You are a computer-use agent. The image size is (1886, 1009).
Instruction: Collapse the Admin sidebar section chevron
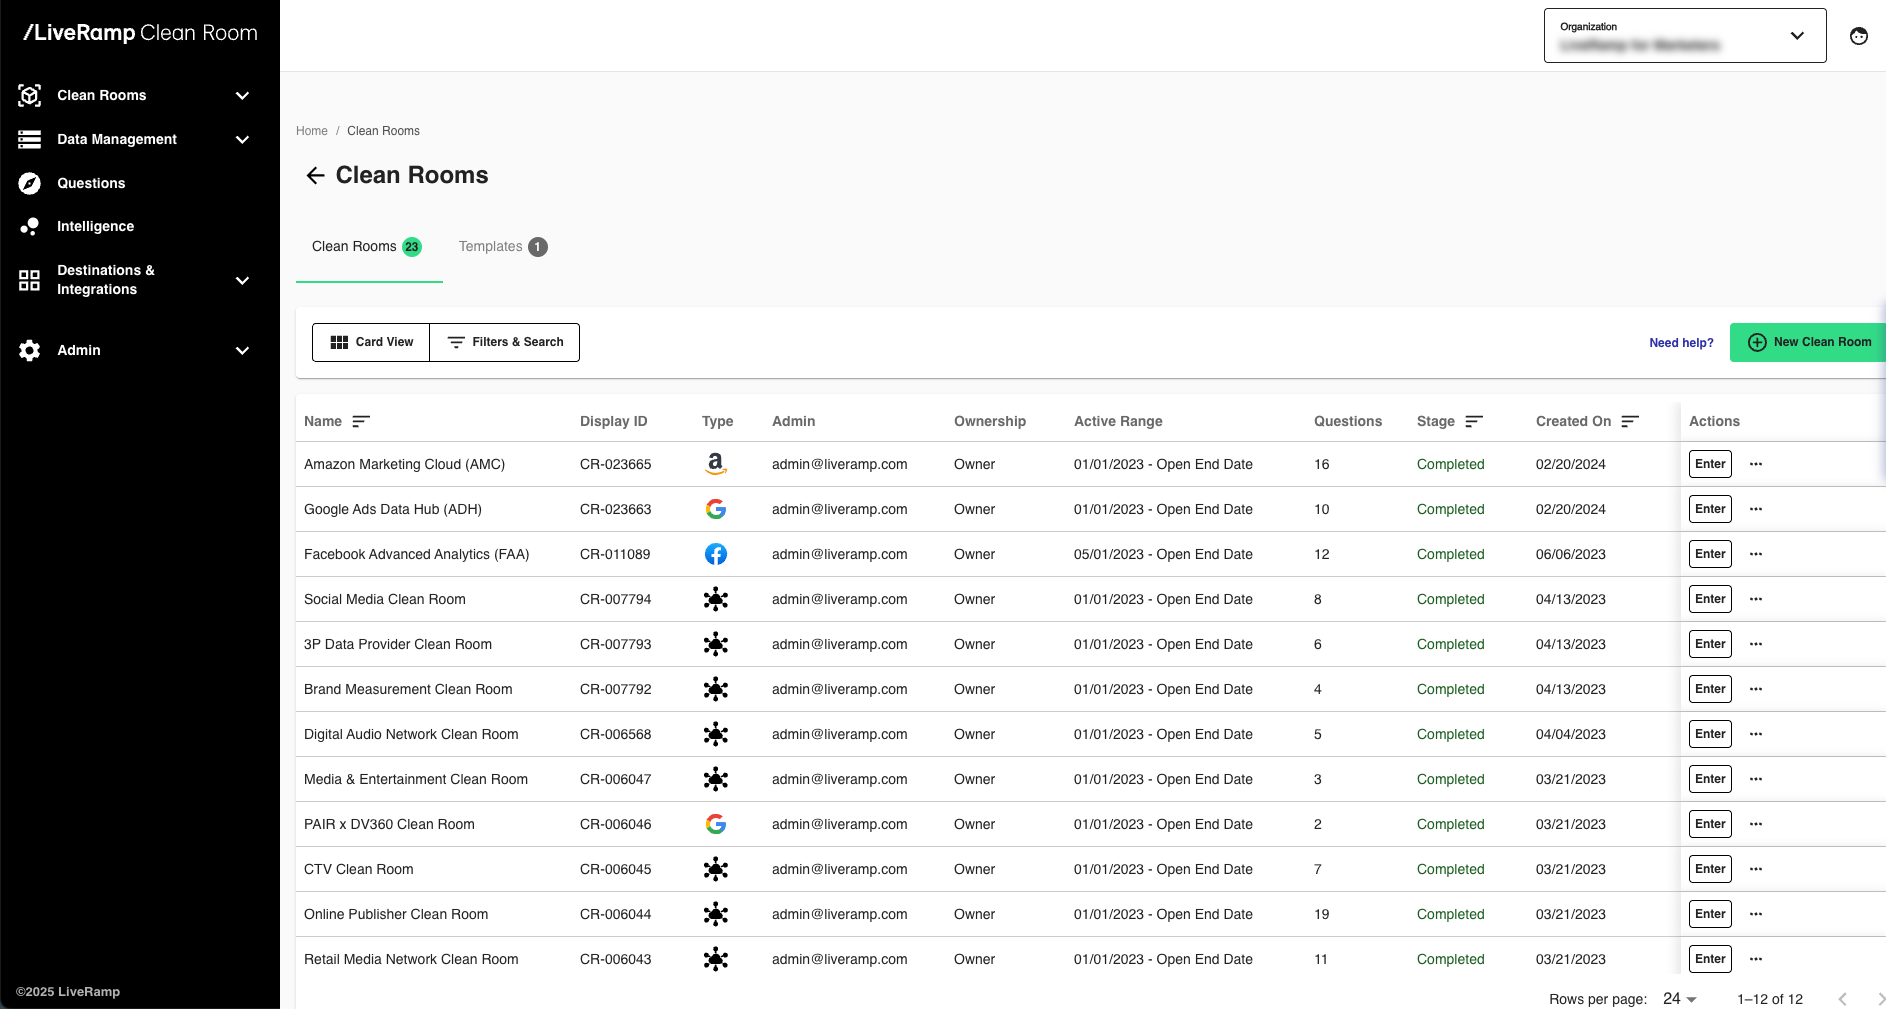point(242,351)
